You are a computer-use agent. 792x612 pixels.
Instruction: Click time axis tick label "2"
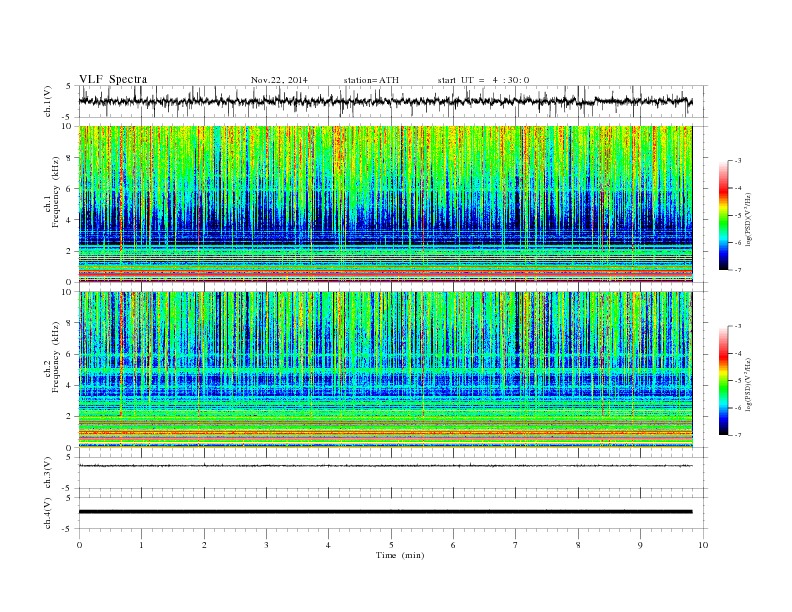pos(204,545)
